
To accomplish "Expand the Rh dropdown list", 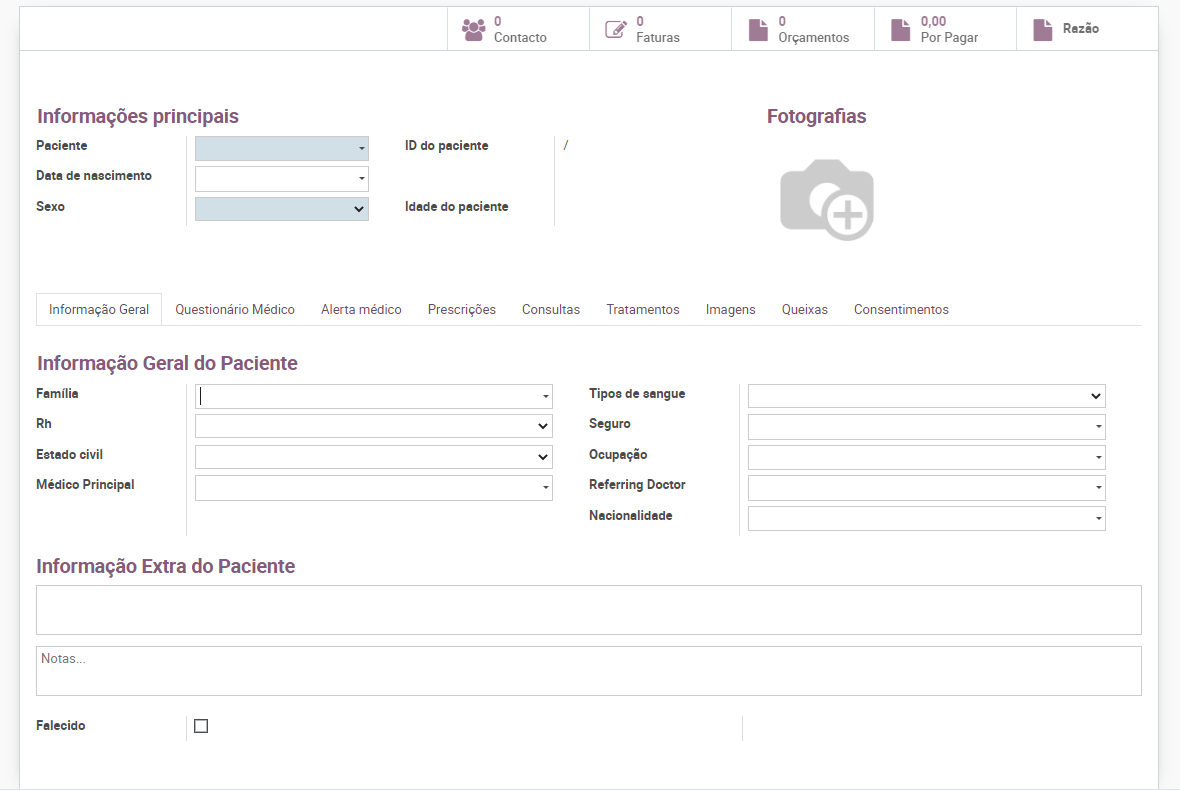I will [373, 426].
